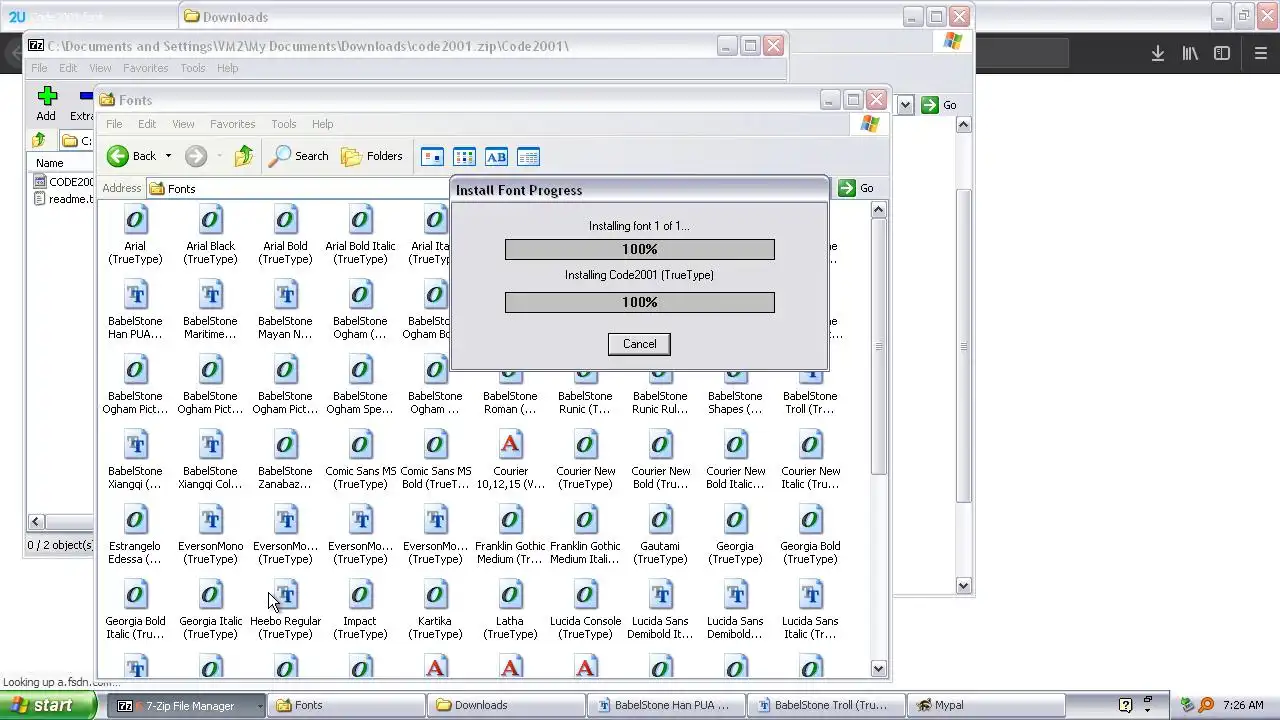Click the Go button in Downloads window

(939, 105)
